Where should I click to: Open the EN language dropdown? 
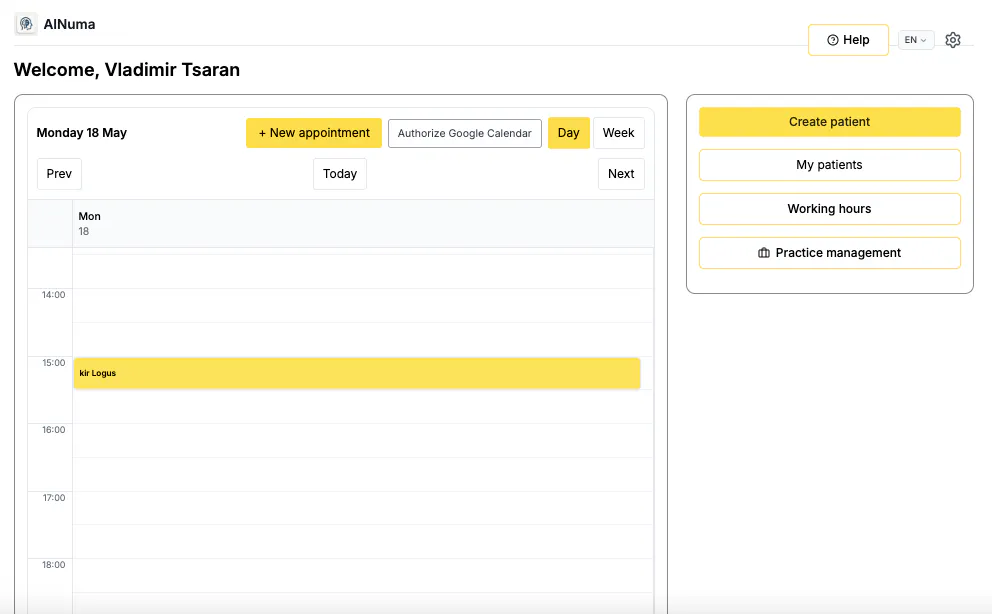tap(915, 40)
